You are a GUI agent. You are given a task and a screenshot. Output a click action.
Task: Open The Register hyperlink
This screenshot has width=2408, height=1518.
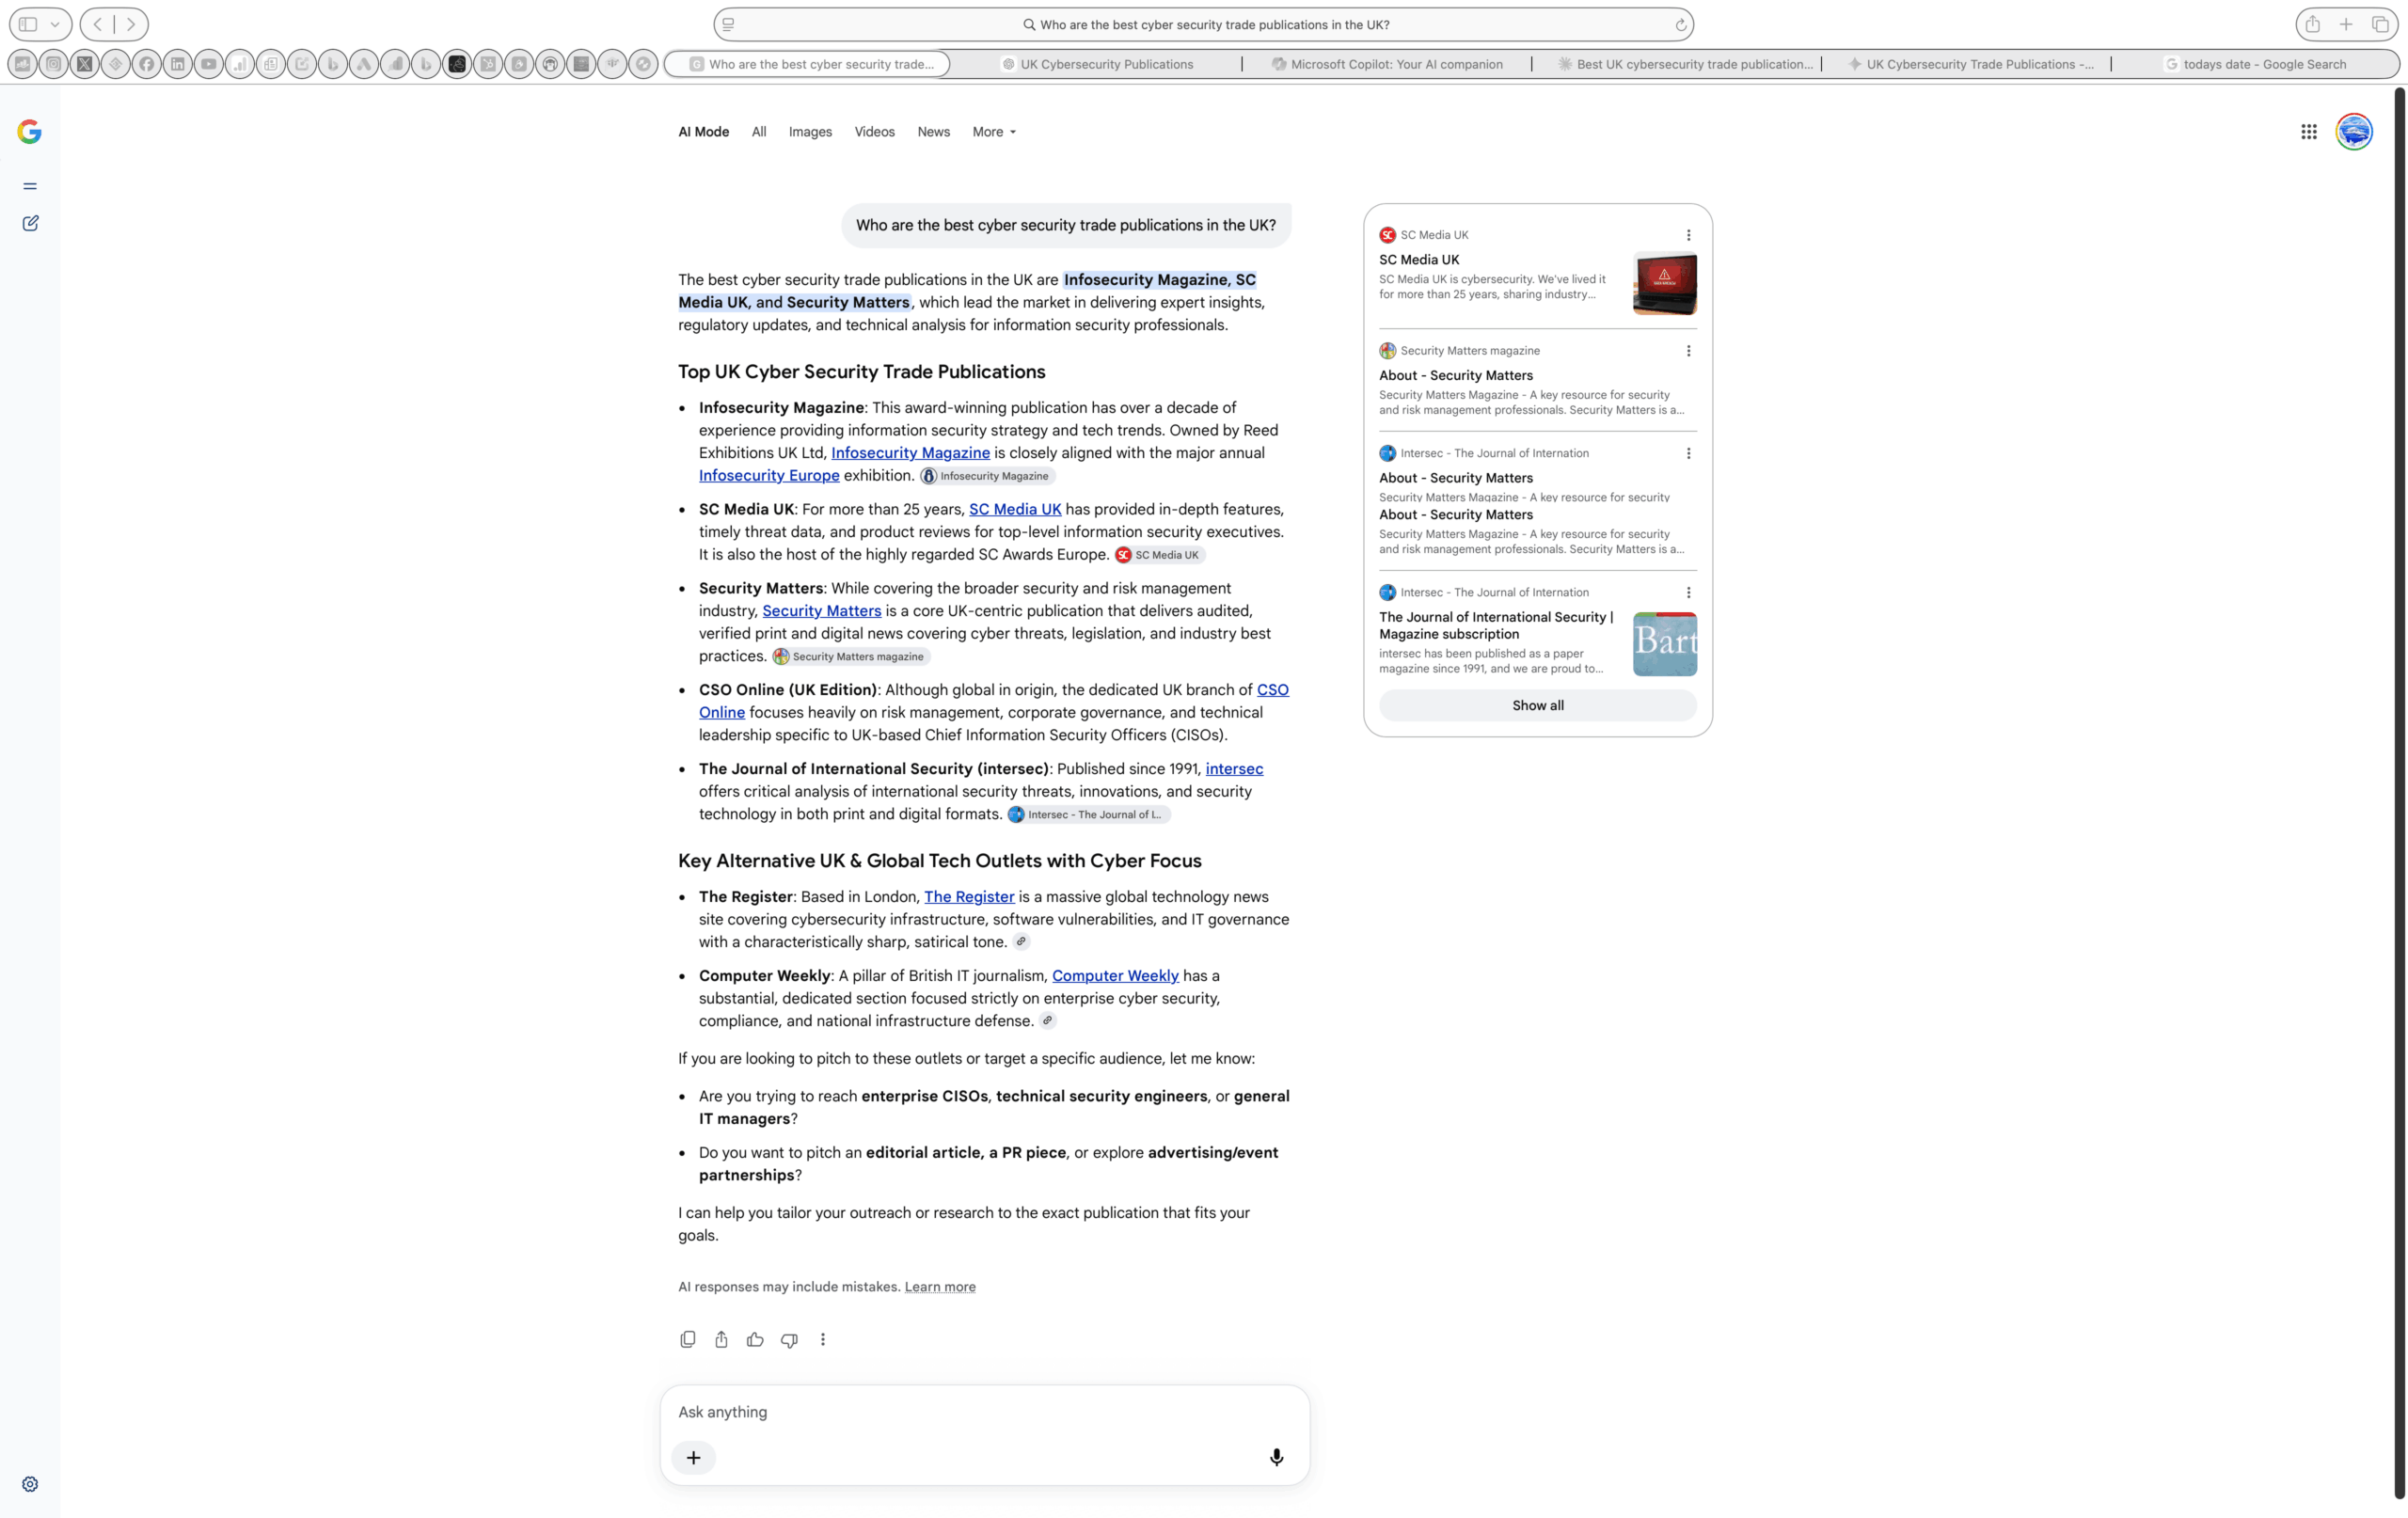click(x=969, y=897)
